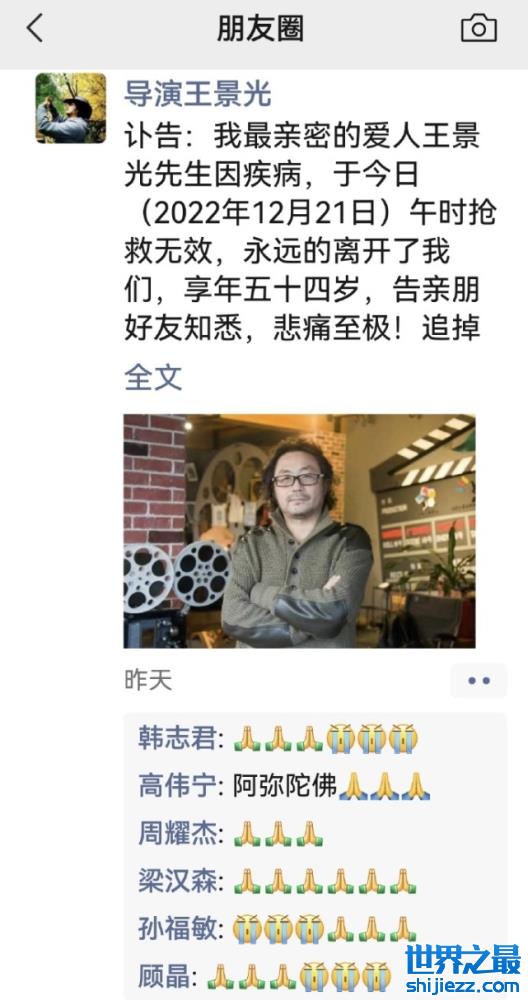Tap the 阿弥陀佛 comment text
Viewport: 528px width, 1000px height.
[x=285, y=786]
